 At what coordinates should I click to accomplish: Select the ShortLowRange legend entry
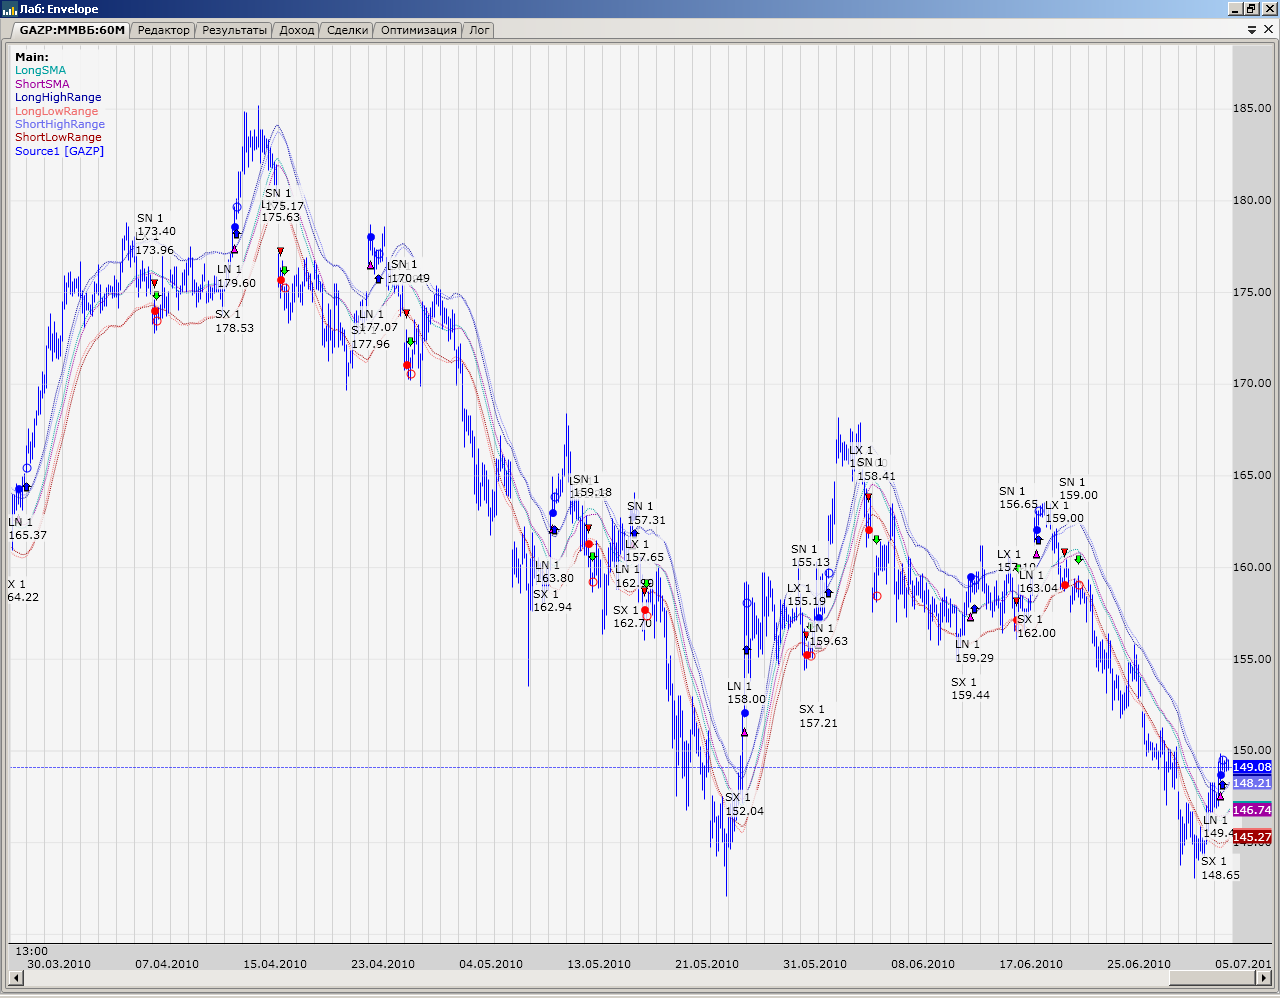tap(58, 138)
